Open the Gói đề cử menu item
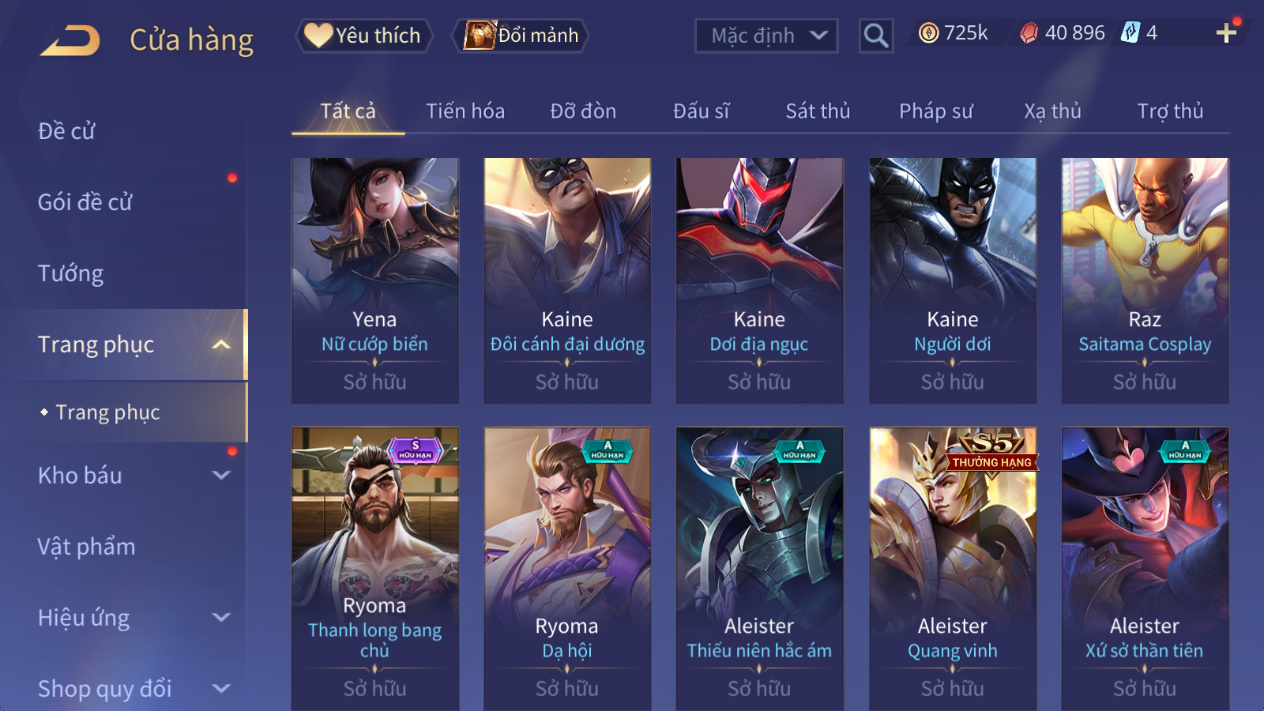1264x711 pixels. point(85,202)
